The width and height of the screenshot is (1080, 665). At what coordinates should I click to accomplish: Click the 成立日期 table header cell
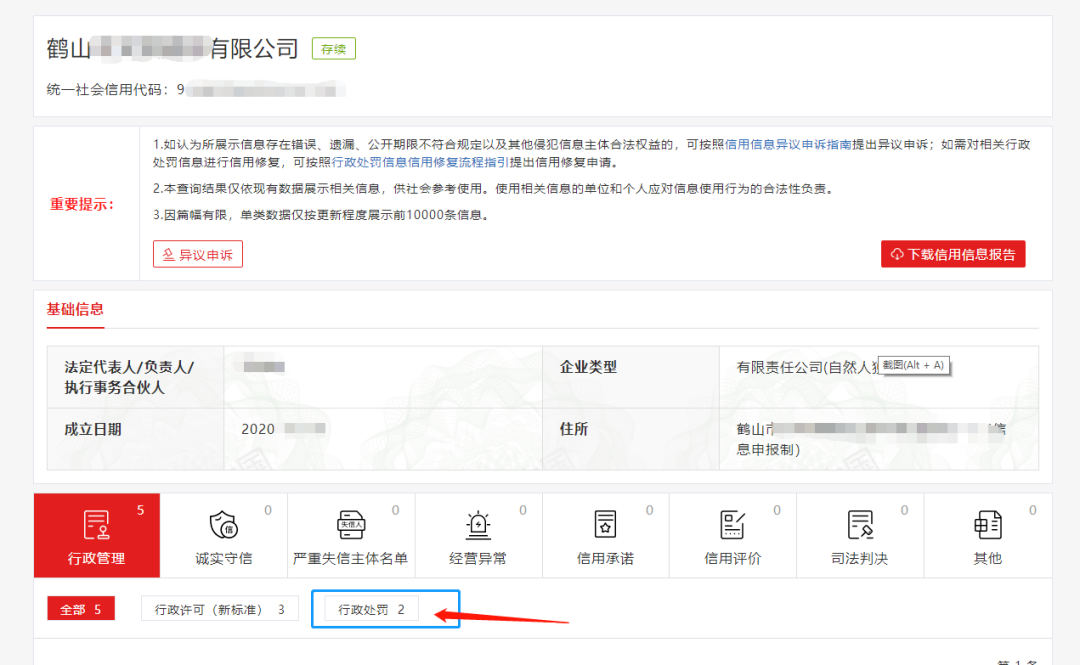coord(136,439)
